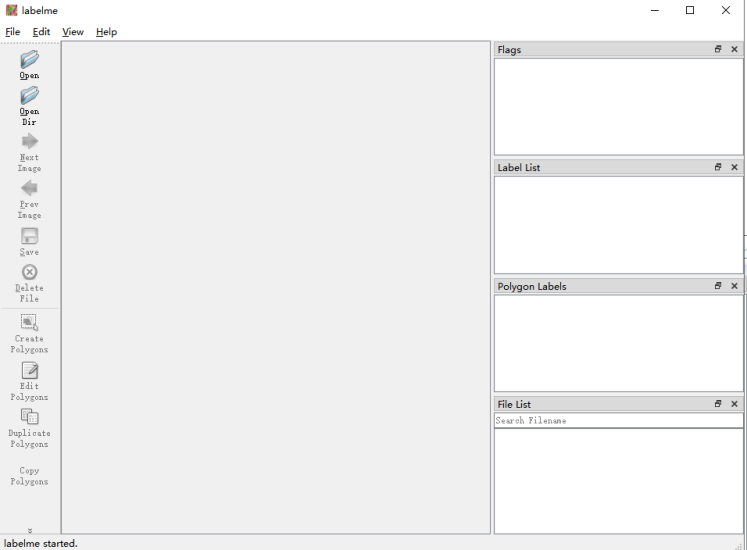Click the Save floppy icon
Screen dimensions: 747x550
tap(30, 236)
